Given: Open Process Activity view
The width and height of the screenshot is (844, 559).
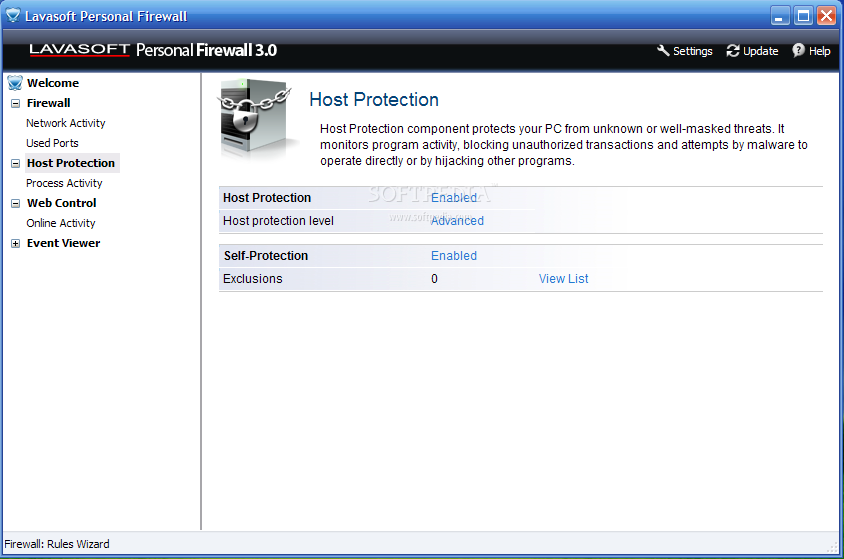Looking at the screenshot, I should (x=64, y=183).
